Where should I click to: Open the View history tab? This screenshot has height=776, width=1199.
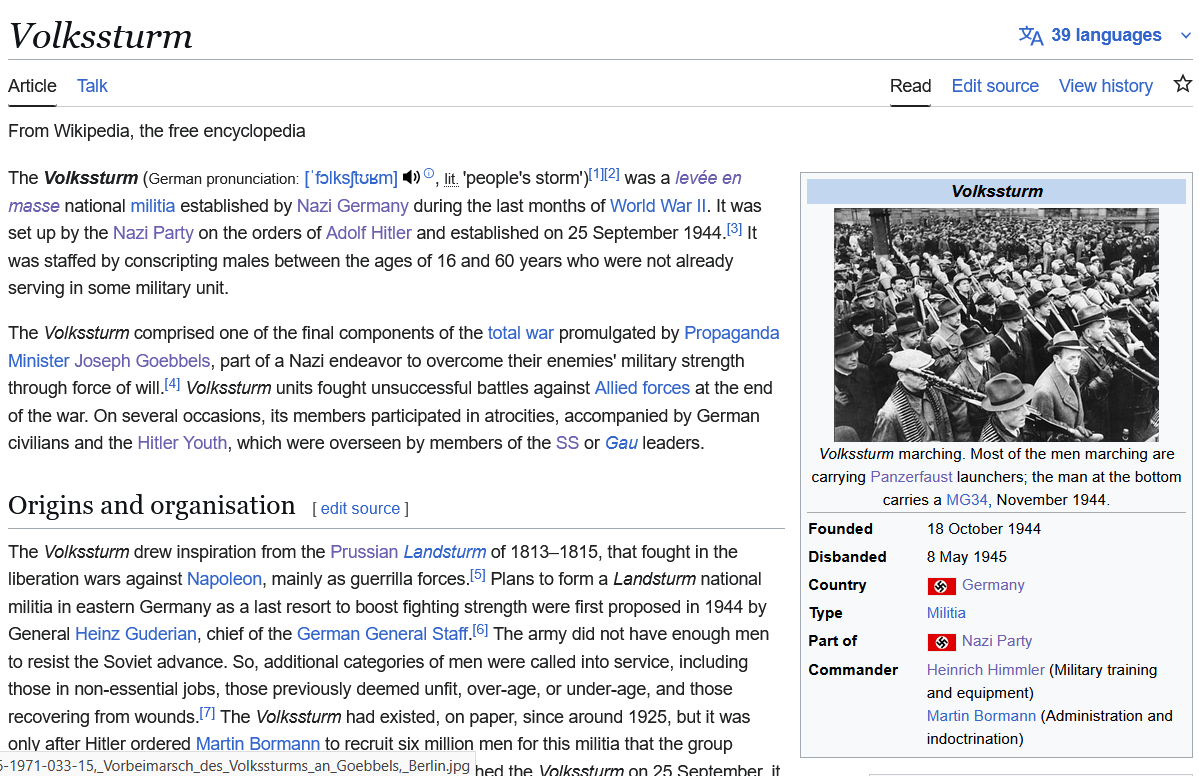(1106, 86)
